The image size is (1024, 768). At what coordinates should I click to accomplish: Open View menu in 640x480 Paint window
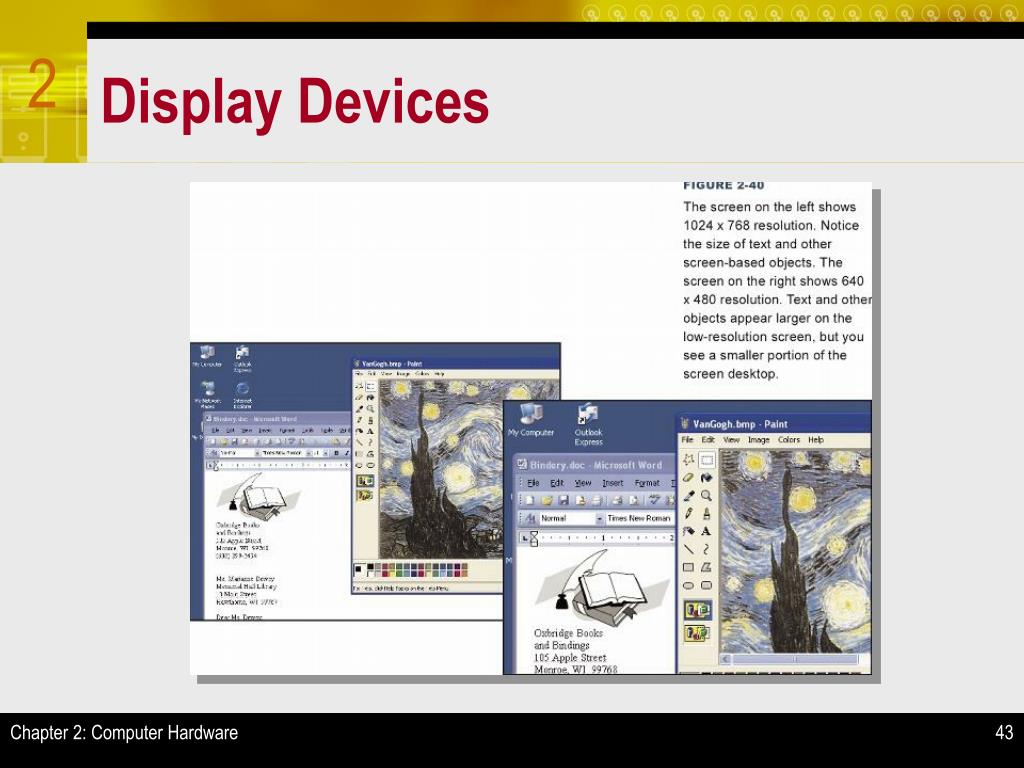[x=731, y=440]
